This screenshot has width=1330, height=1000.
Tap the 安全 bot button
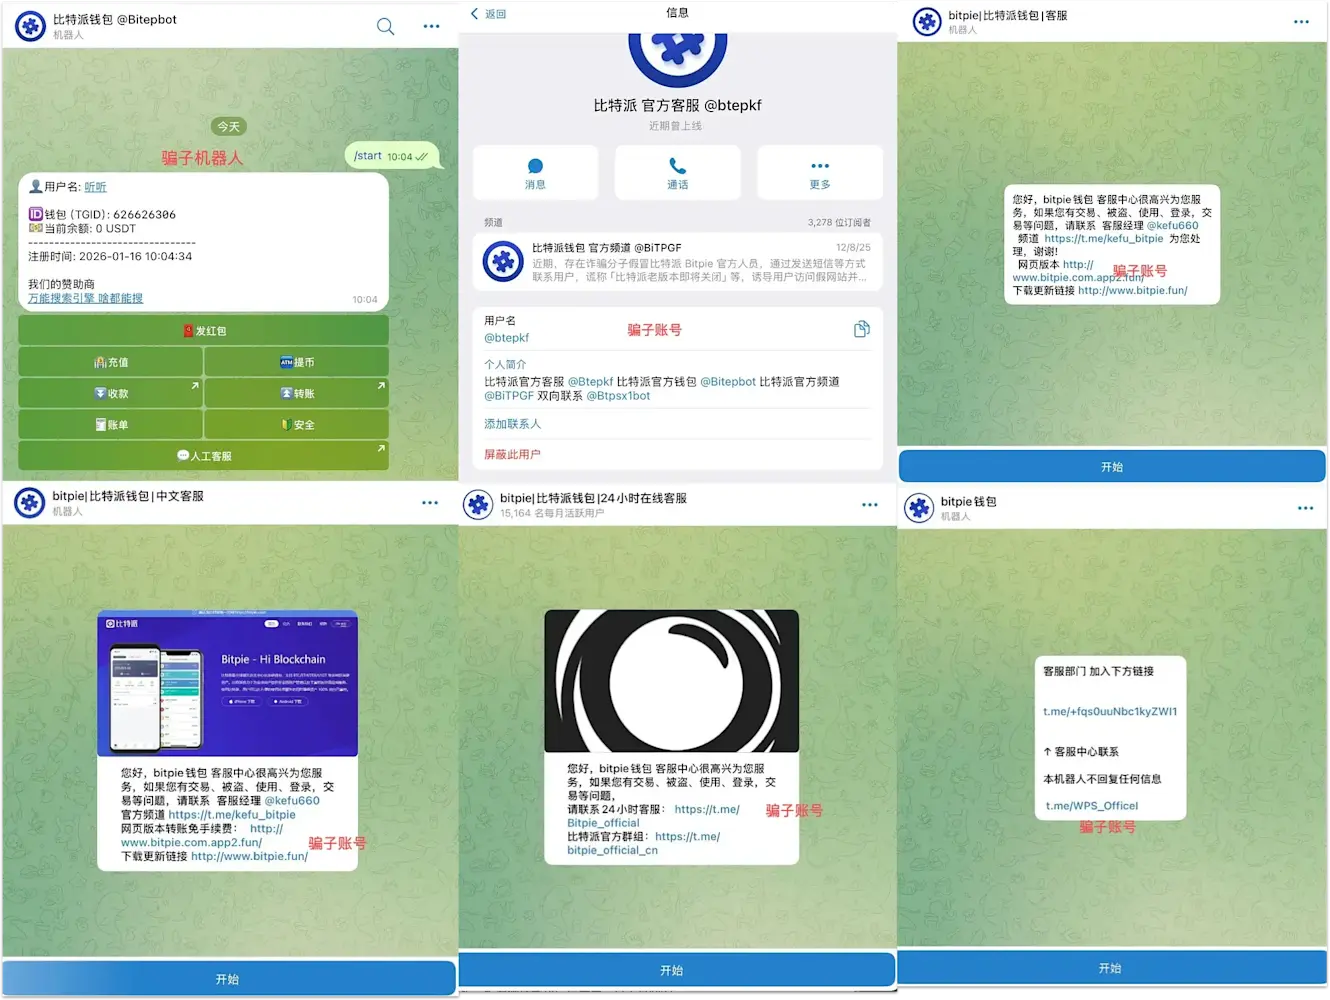[x=296, y=424]
